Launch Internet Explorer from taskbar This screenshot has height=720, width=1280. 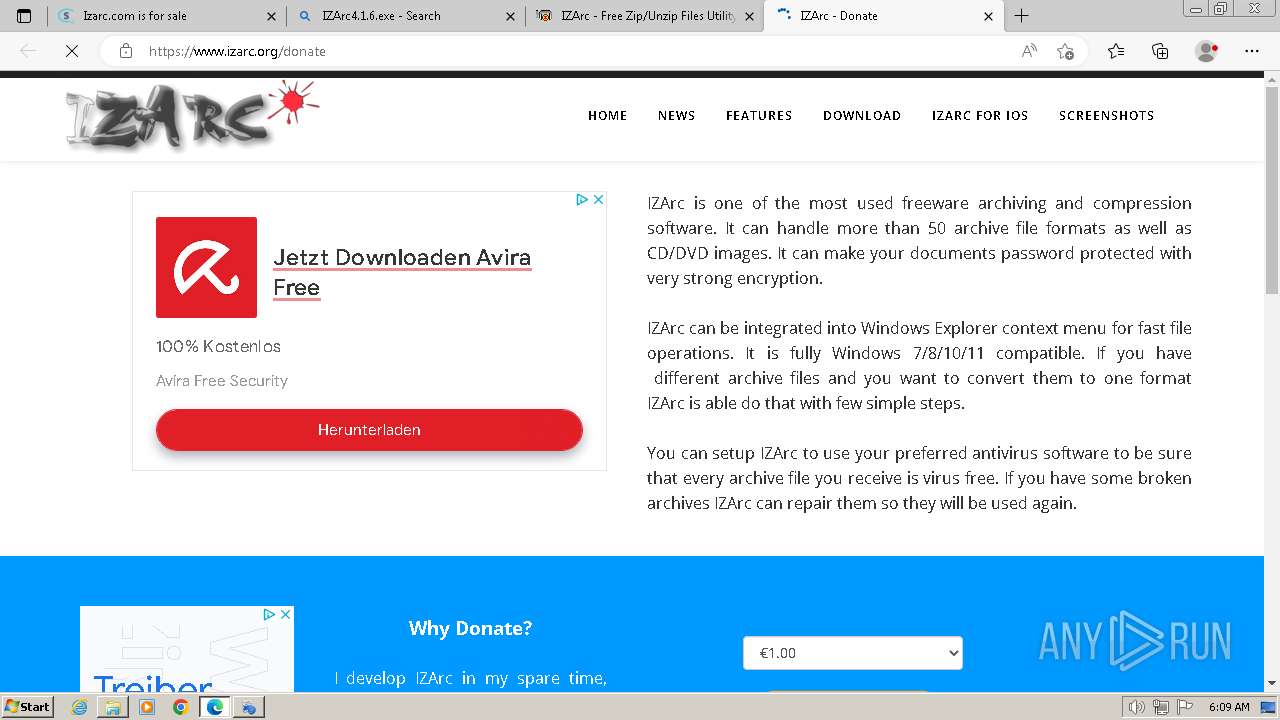79,707
